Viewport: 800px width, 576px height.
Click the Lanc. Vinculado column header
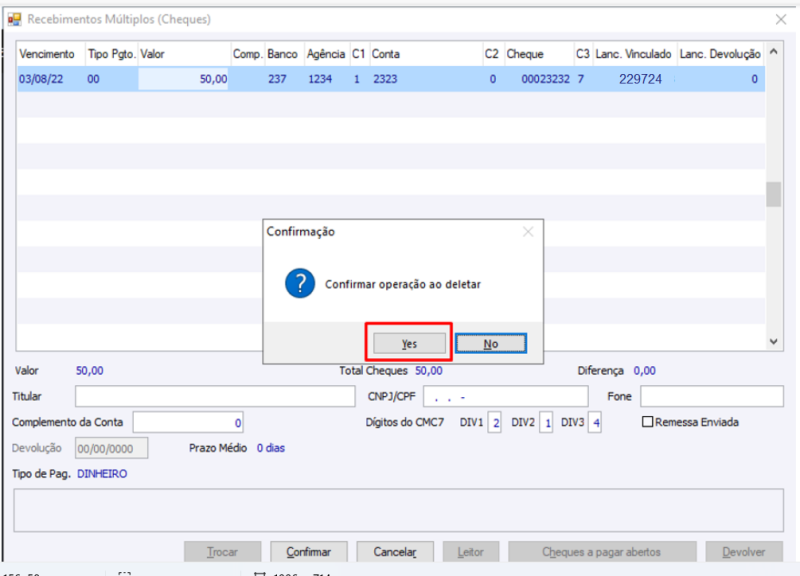pyautogui.click(x=634, y=54)
